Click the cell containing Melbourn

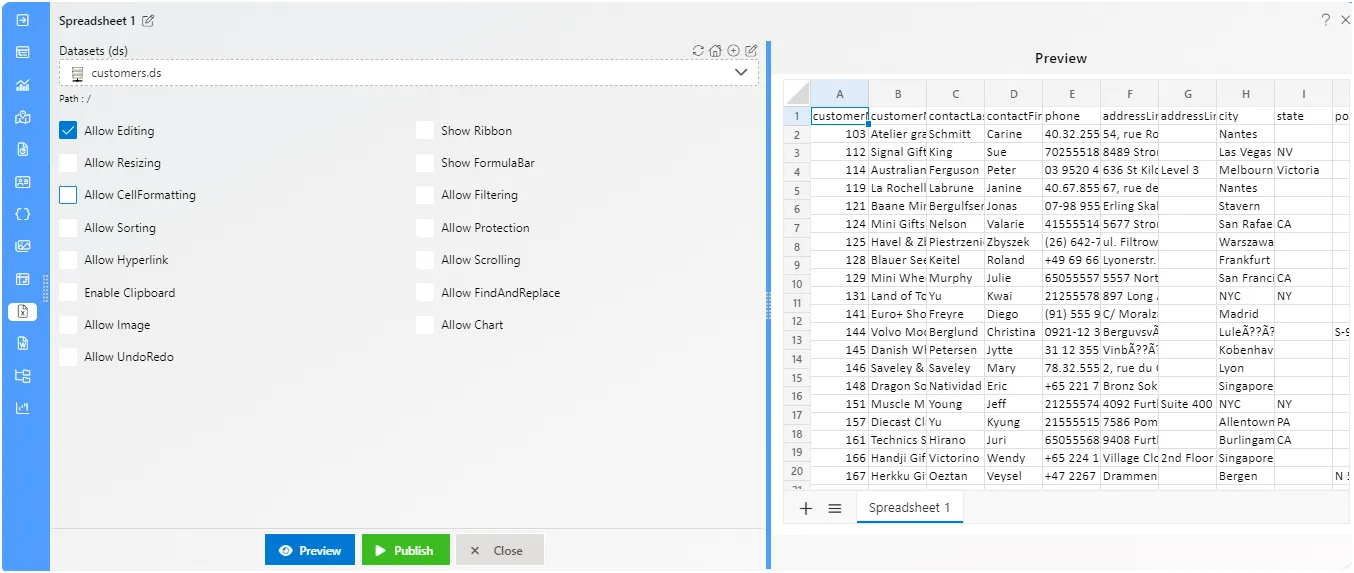pyautogui.click(x=1245, y=170)
